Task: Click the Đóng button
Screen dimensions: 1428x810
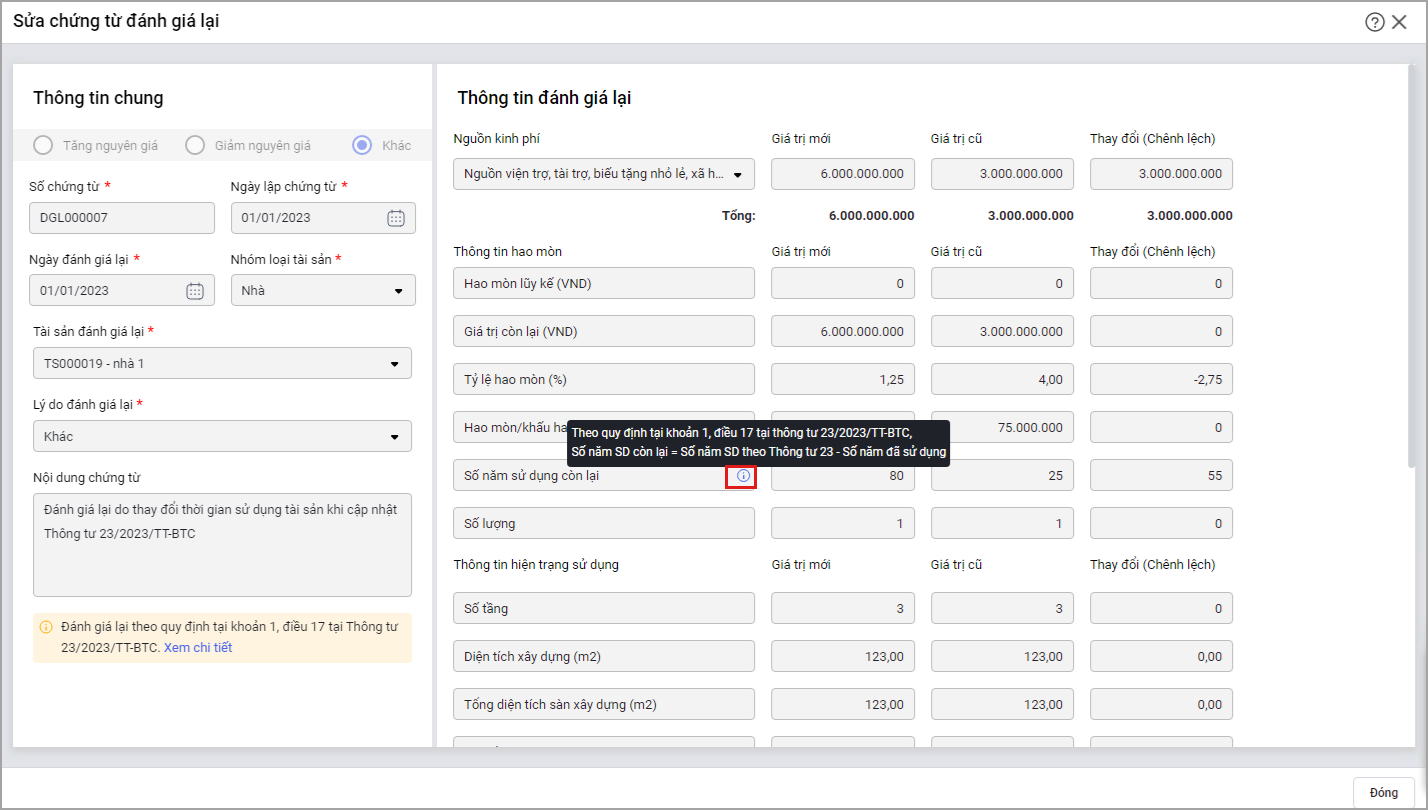Action: click(1383, 792)
